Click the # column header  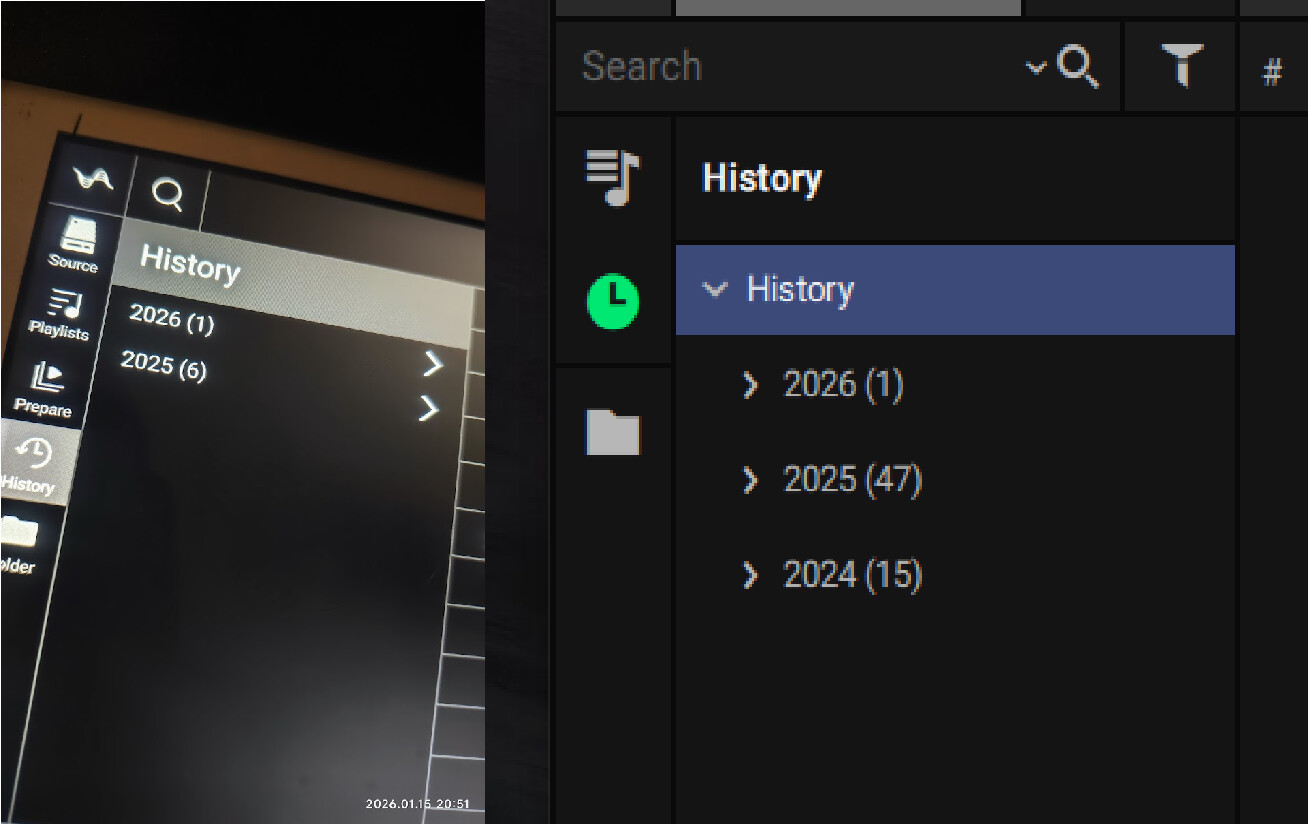[1272, 72]
